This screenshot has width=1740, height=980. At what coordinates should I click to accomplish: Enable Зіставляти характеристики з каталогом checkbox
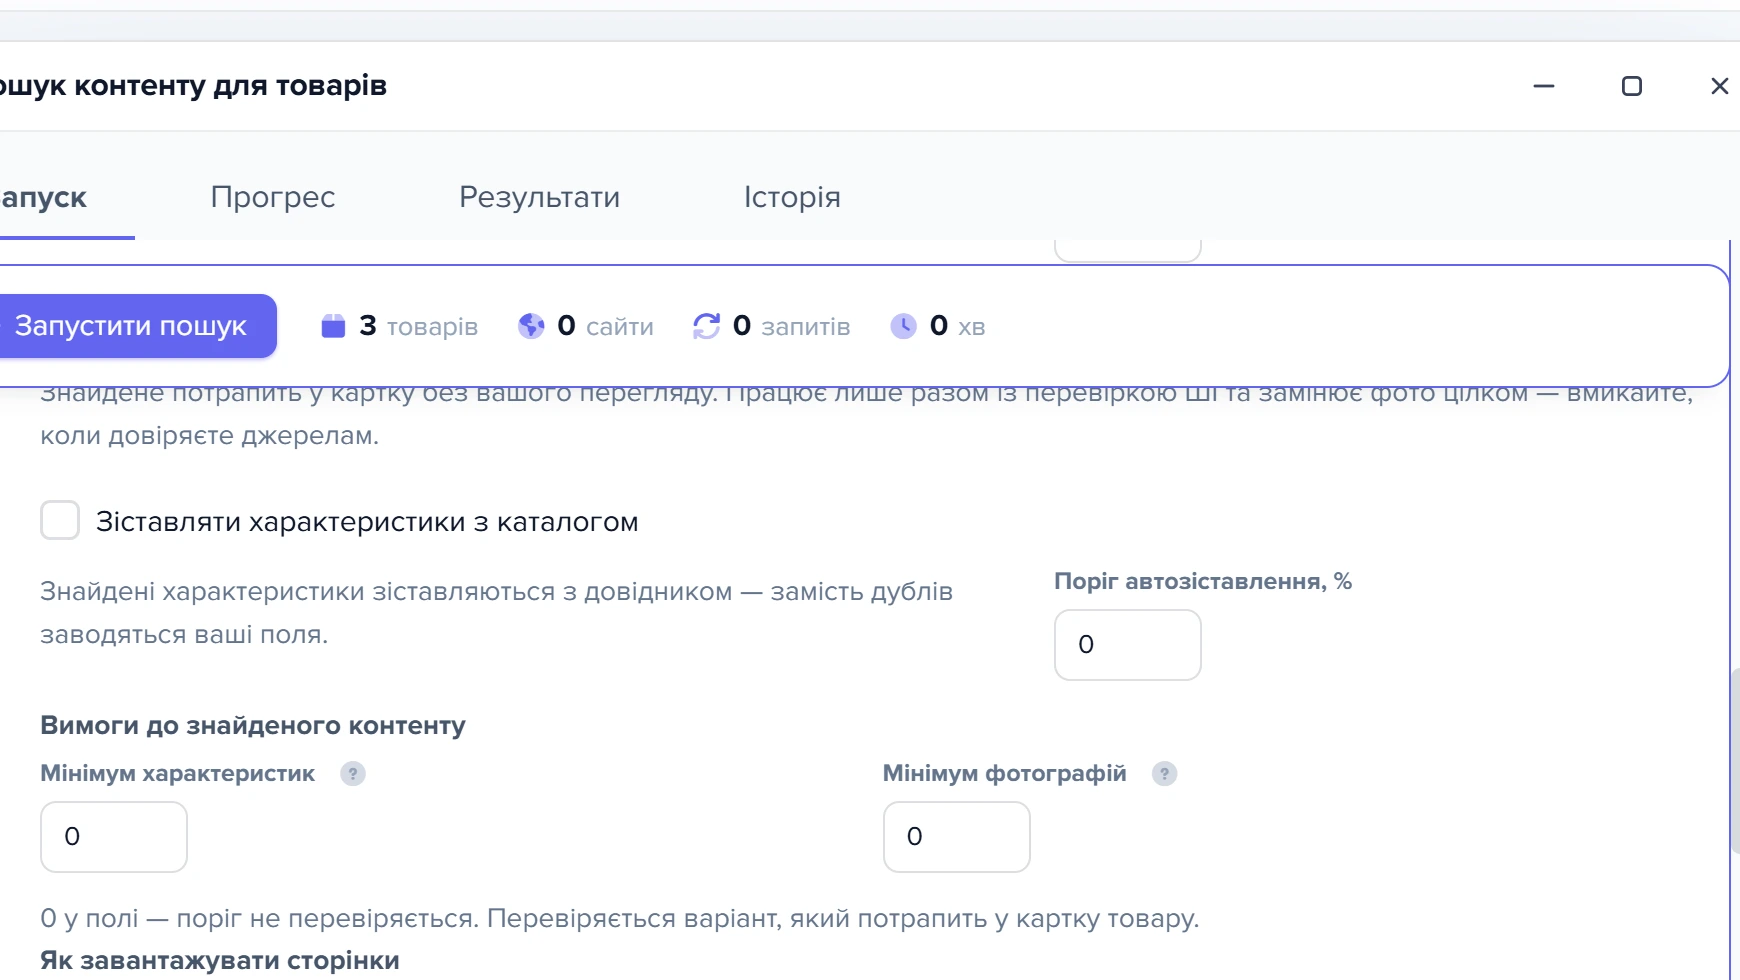tap(60, 521)
